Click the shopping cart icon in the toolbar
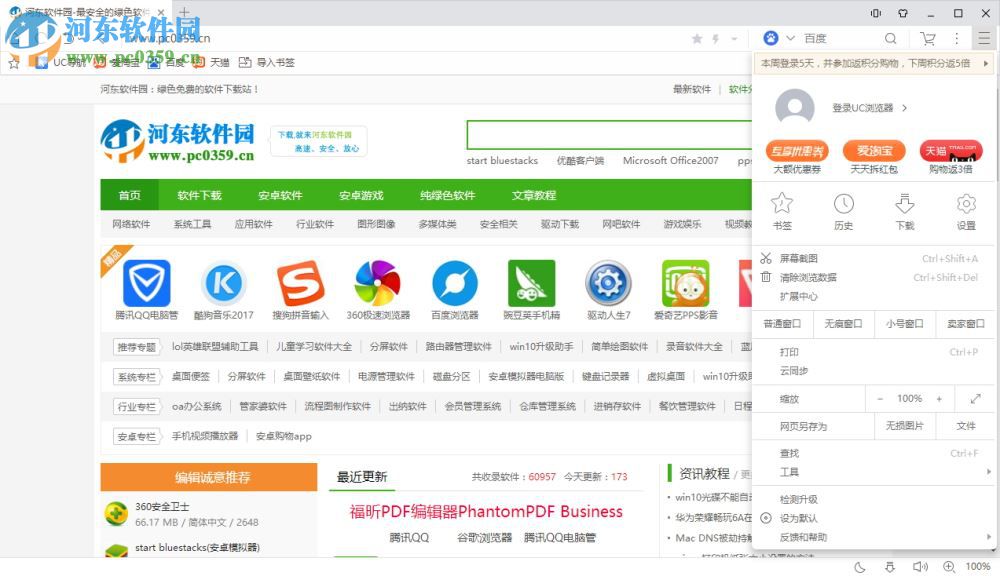1000x576 pixels. pos(928,37)
